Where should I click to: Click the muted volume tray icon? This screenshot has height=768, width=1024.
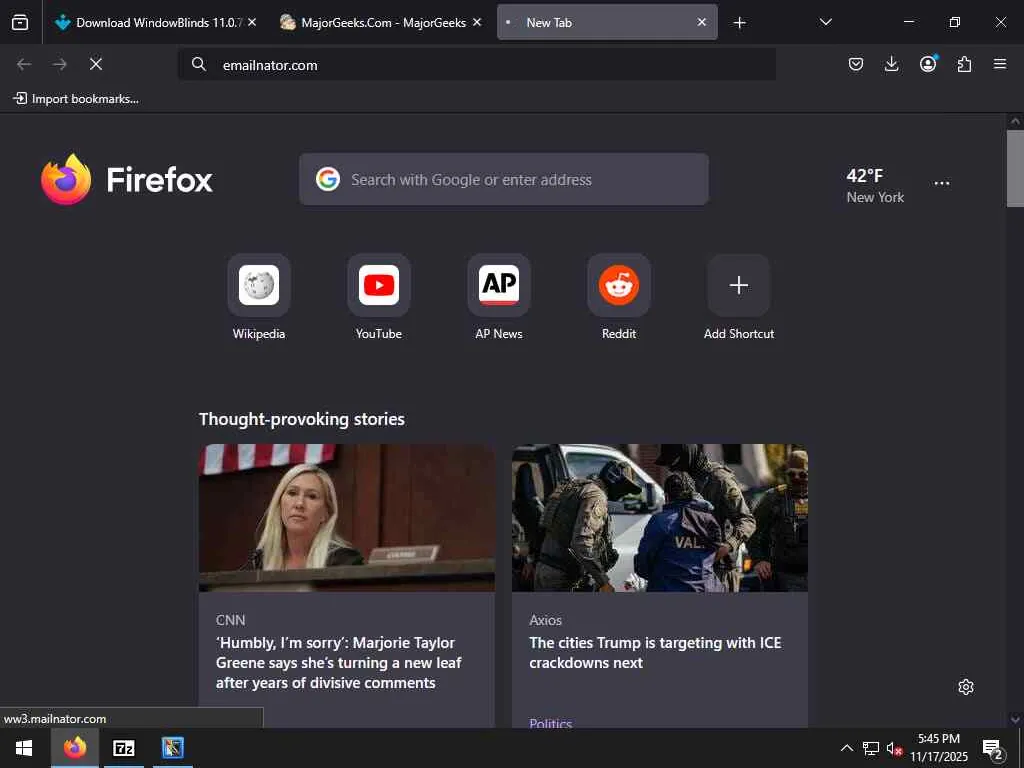click(x=894, y=748)
